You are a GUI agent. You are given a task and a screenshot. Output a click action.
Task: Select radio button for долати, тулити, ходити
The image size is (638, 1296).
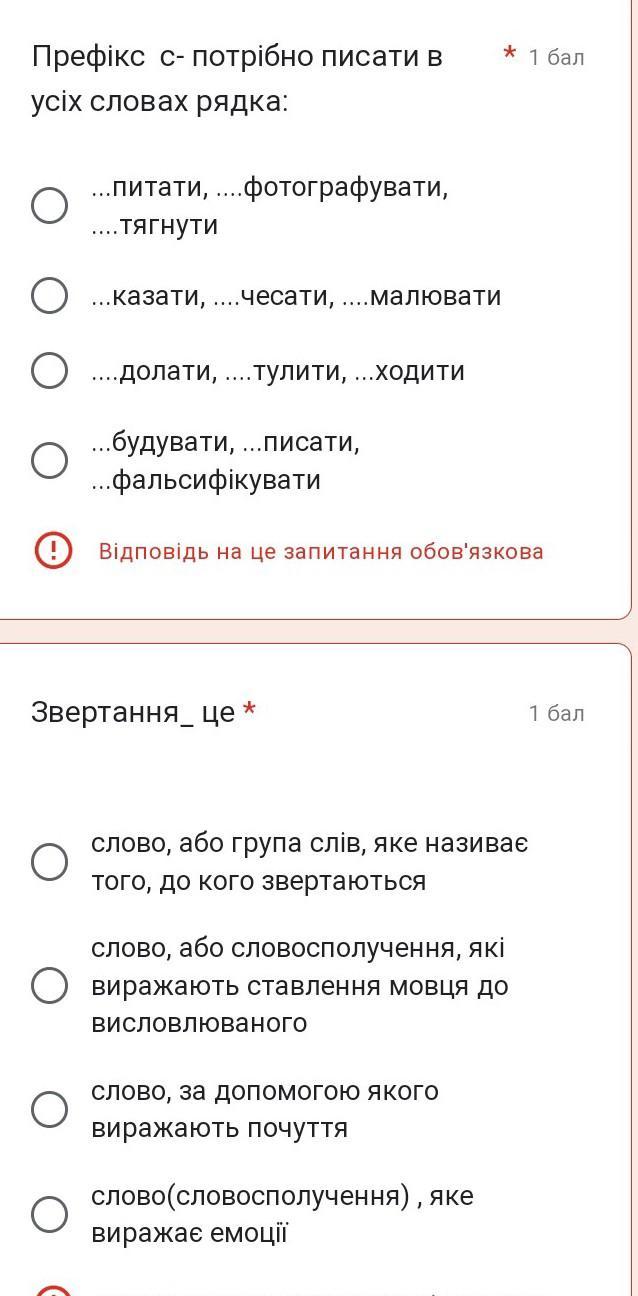[x=50, y=370]
